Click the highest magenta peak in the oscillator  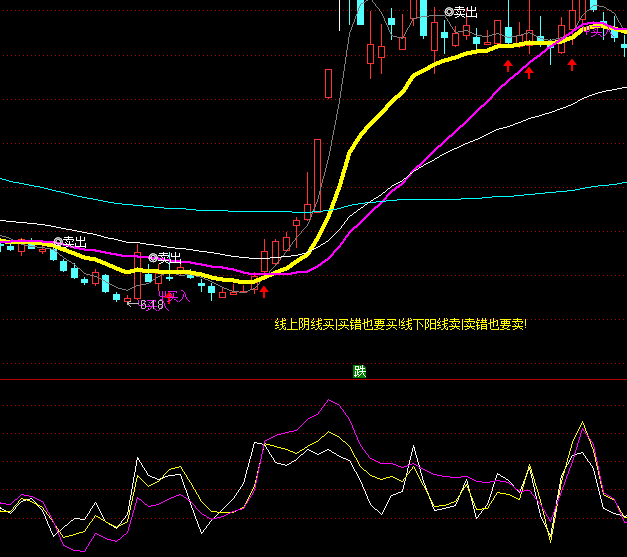coord(327,402)
